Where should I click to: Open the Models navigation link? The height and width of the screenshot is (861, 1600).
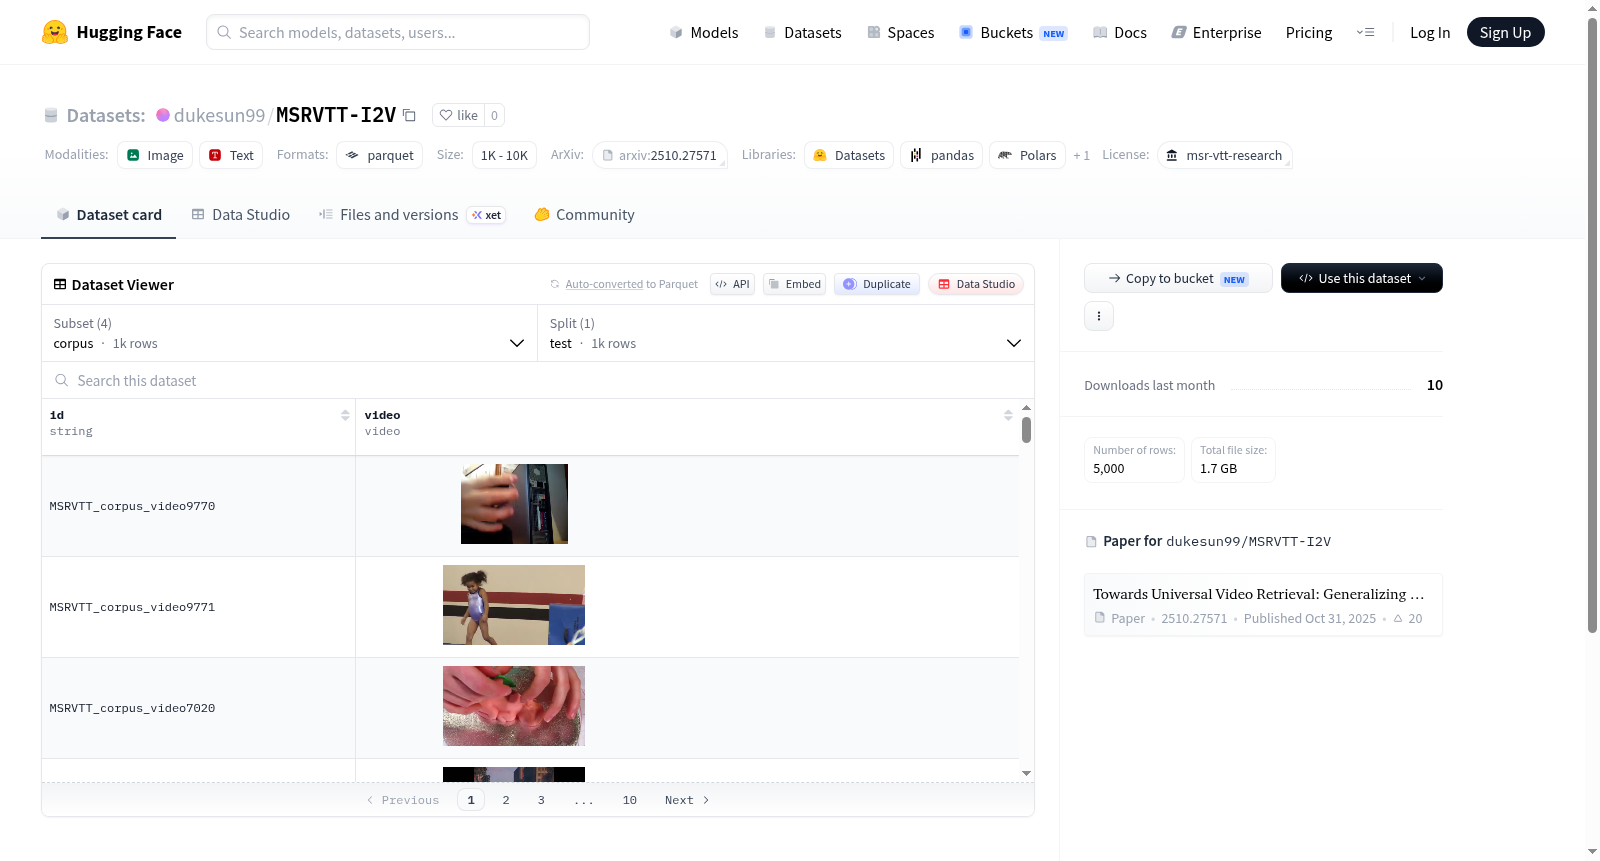(704, 32)
